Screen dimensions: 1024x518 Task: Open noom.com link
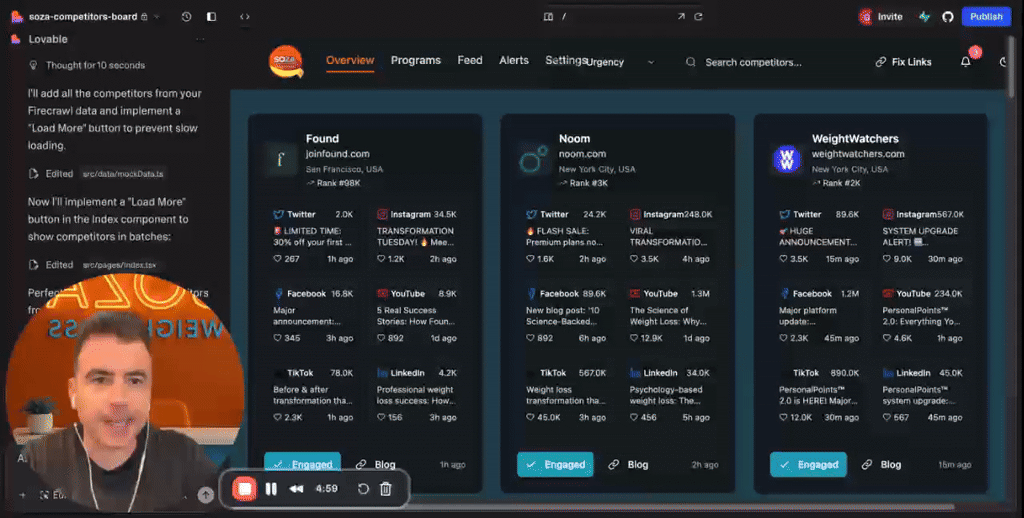pos(582,154)
